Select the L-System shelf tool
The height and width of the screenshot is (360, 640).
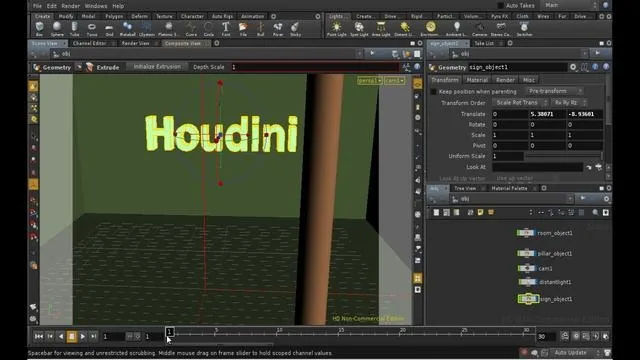[147, 29]
